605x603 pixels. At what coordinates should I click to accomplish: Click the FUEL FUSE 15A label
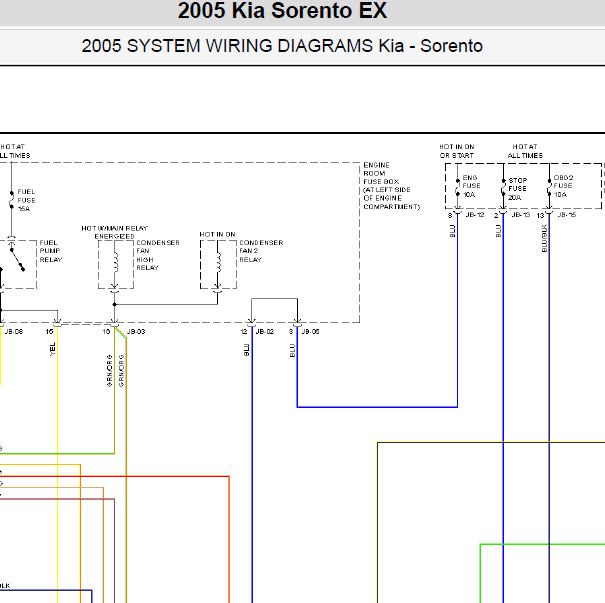(26, 200)
